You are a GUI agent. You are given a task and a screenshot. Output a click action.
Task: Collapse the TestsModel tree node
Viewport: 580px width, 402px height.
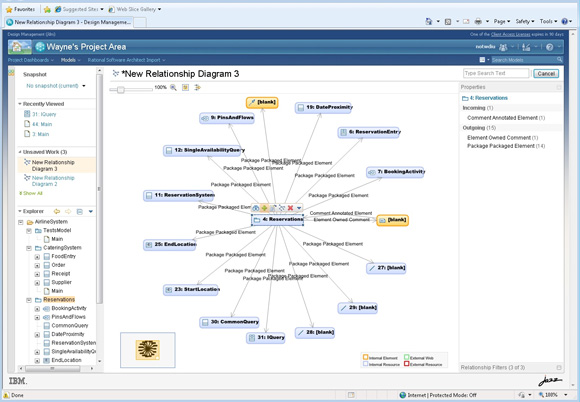[x=28, y=230]
